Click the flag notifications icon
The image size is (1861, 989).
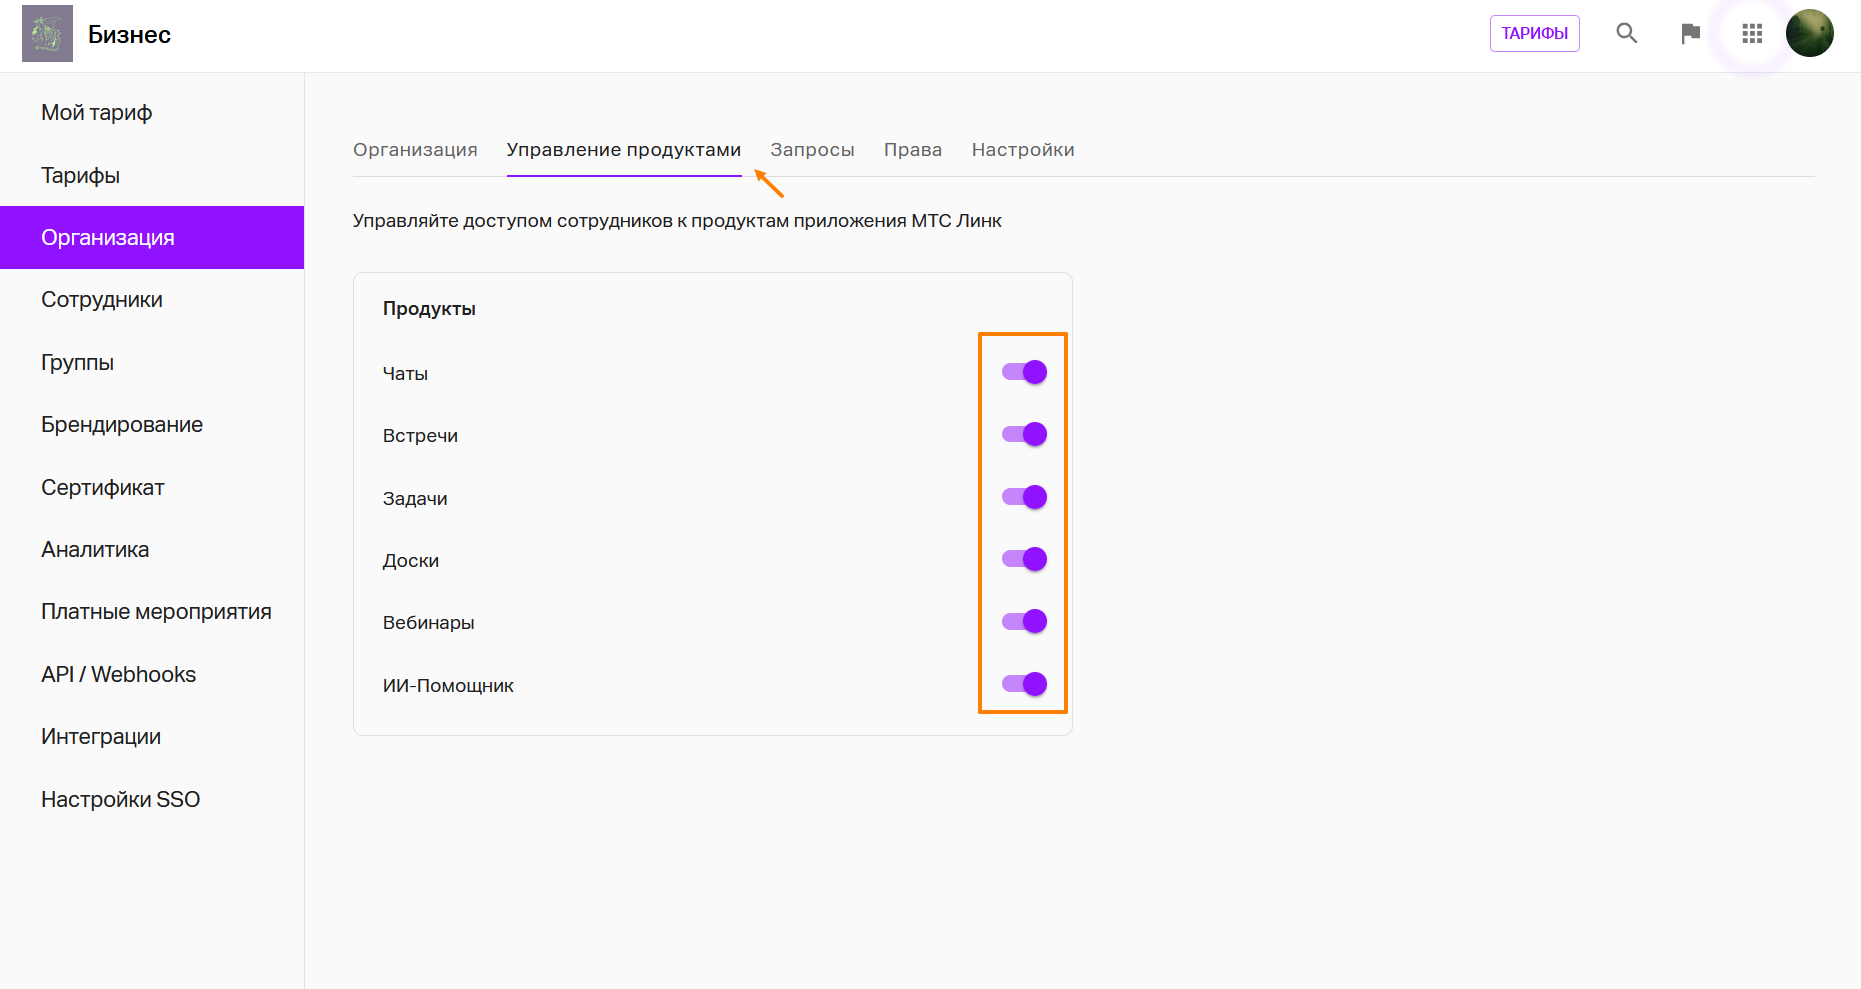click(1690, 34)
